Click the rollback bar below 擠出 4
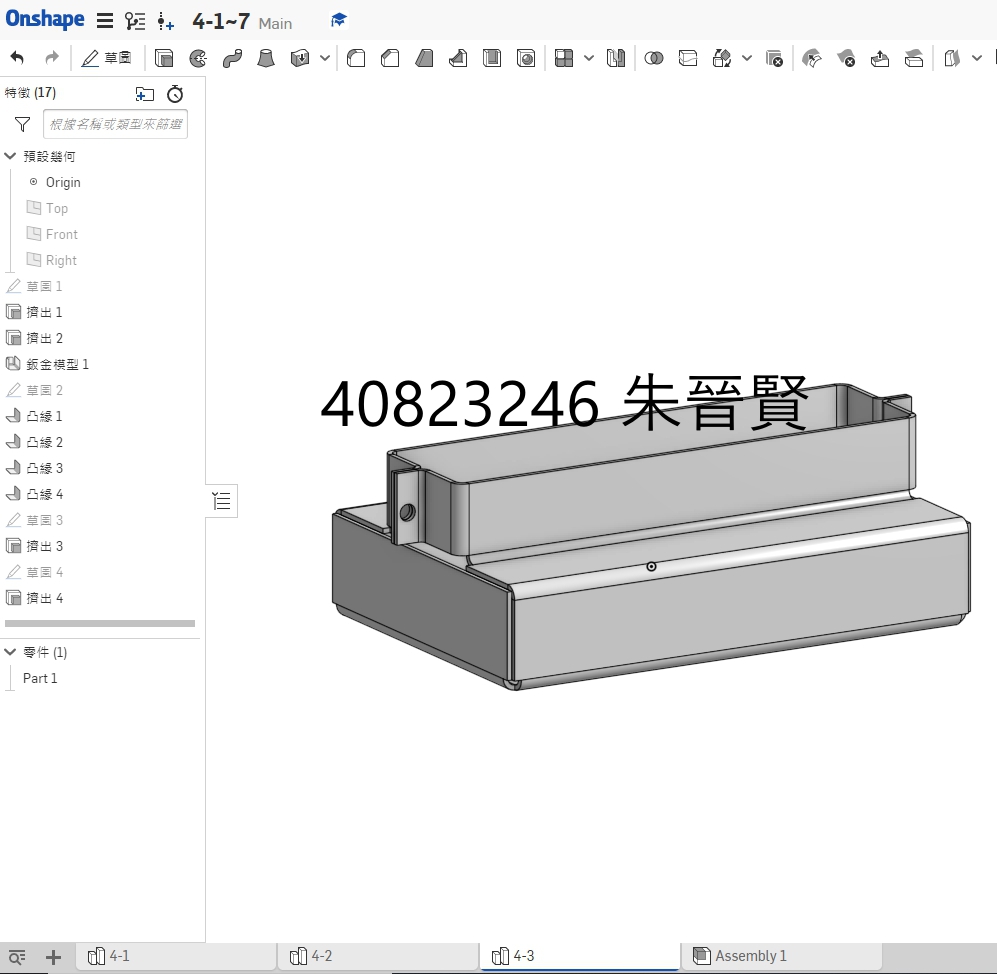 pyautogui.click(x=100, y=624)
